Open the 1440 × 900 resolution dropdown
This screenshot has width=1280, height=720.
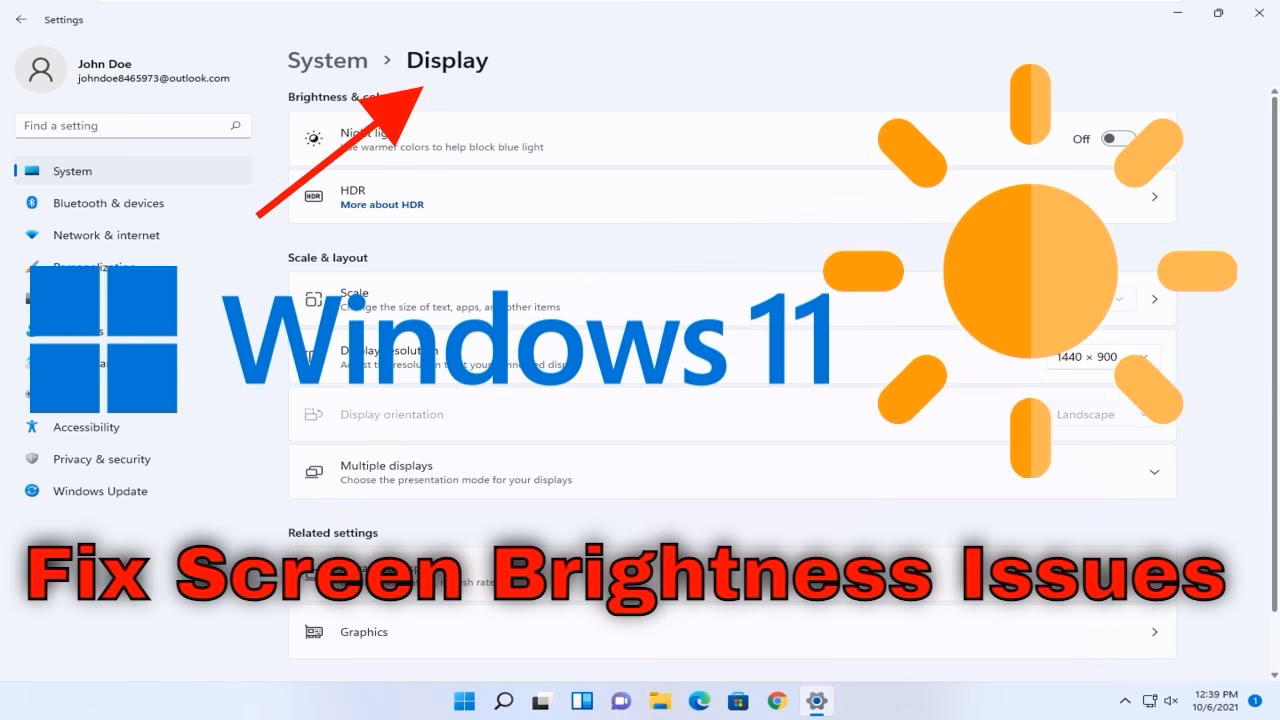tap(1104, 357)
